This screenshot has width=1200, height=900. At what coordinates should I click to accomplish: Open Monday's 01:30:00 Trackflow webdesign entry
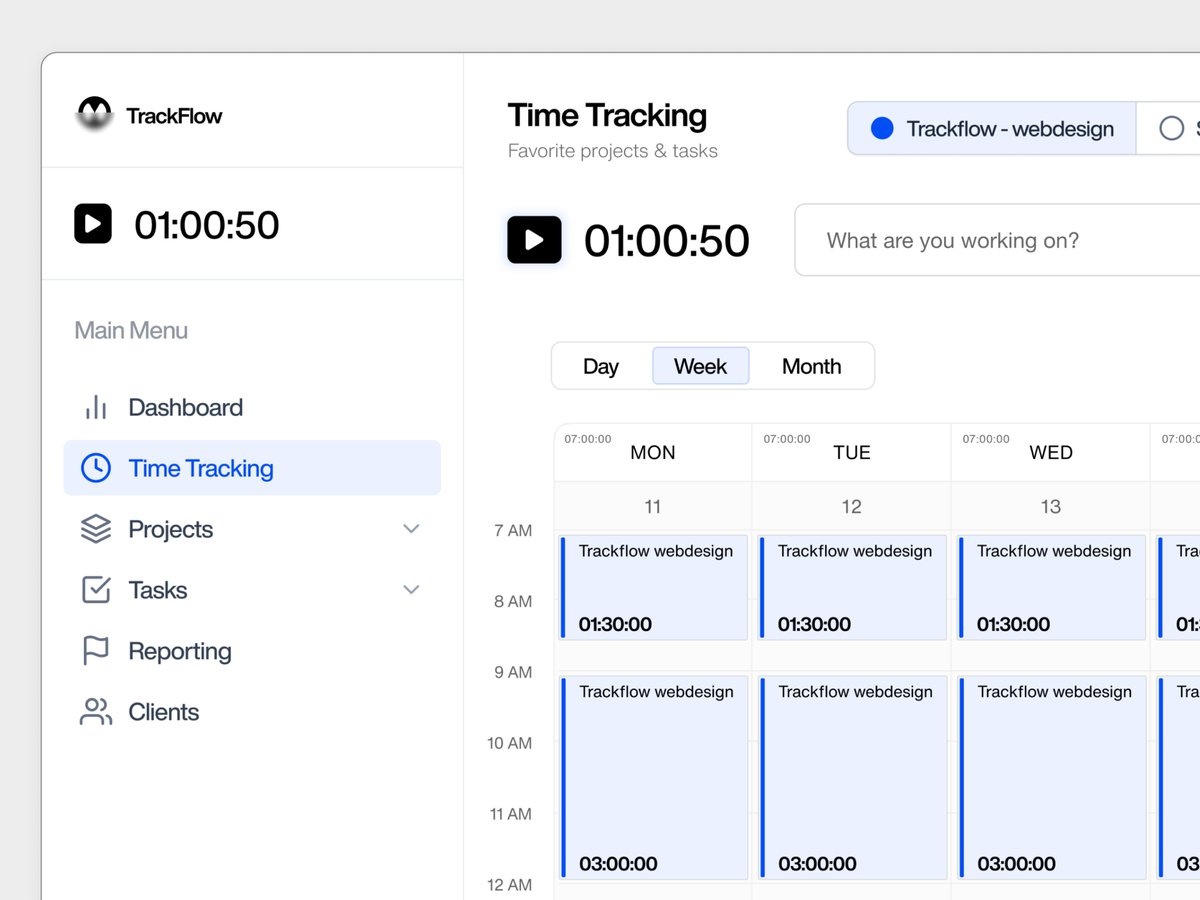[x=653, y=587]
